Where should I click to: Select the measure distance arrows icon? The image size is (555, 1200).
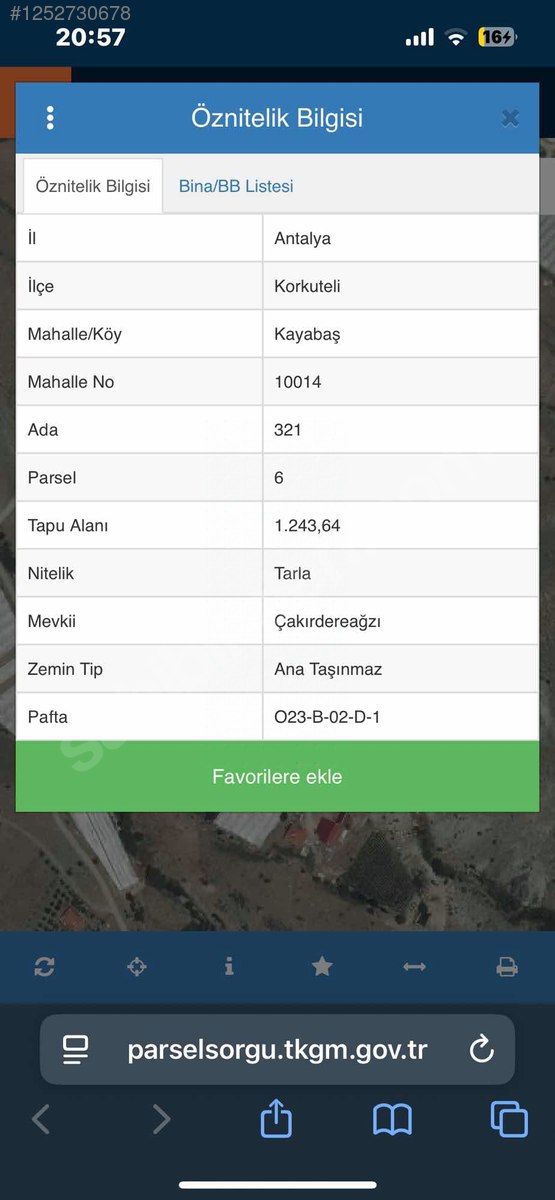(x=414, y=967)
